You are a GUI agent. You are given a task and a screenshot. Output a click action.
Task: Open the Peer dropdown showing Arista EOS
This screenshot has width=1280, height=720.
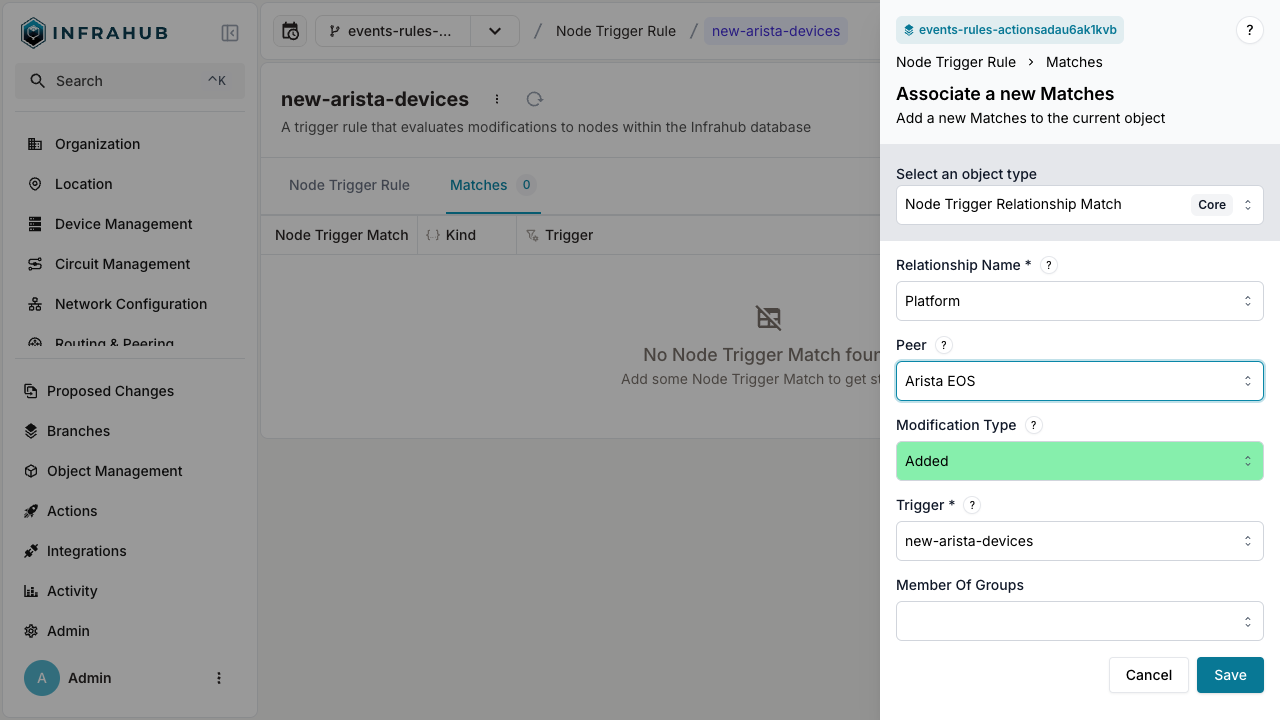[x=1079, y=381]
